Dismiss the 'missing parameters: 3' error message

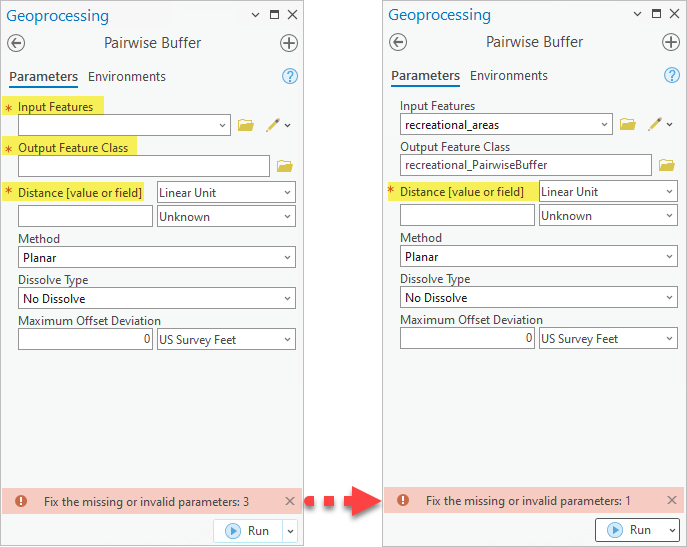(290, 501)
